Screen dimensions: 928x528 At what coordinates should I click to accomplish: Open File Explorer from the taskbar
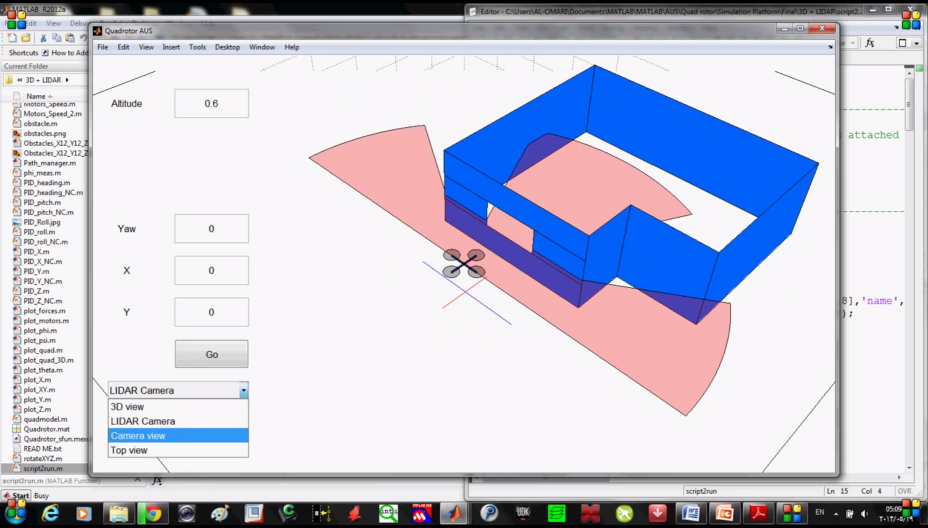118,513
